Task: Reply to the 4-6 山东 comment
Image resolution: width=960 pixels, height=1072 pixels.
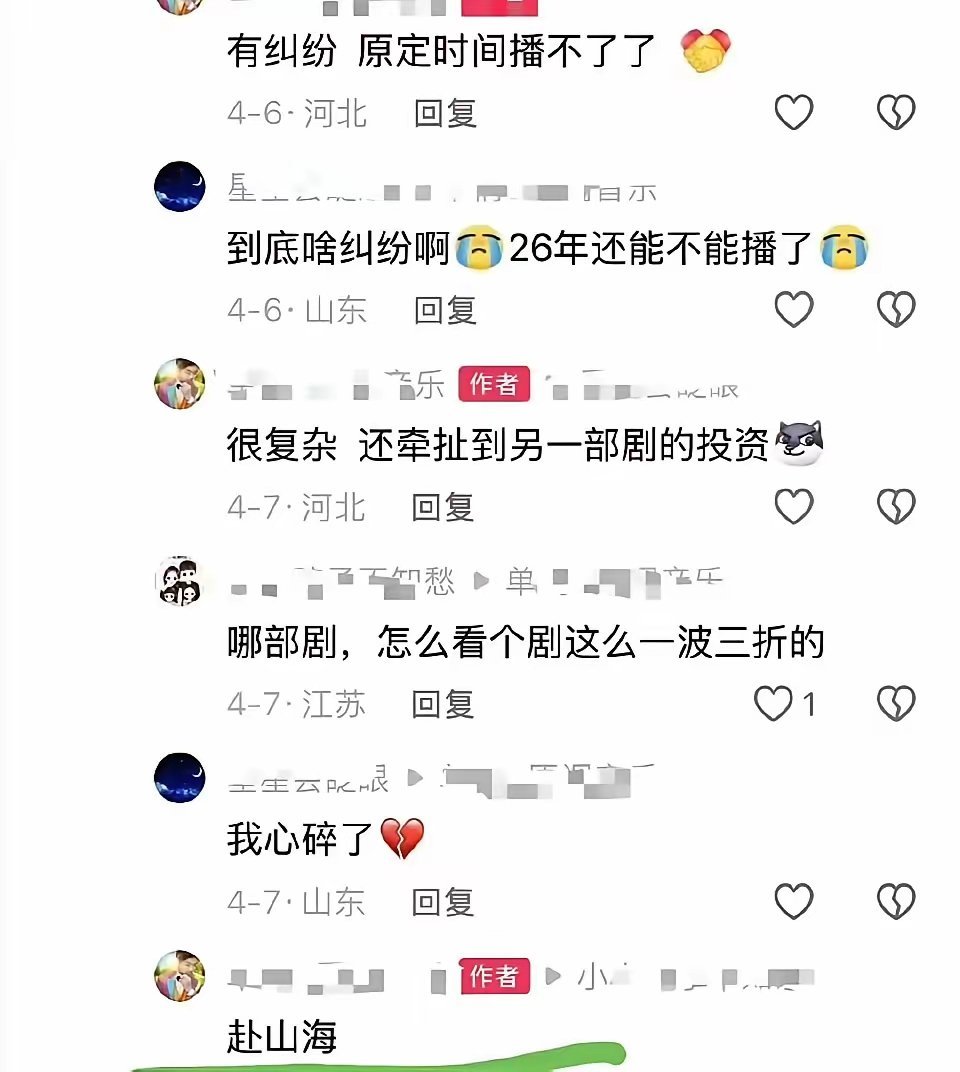Action: (445, 310)
